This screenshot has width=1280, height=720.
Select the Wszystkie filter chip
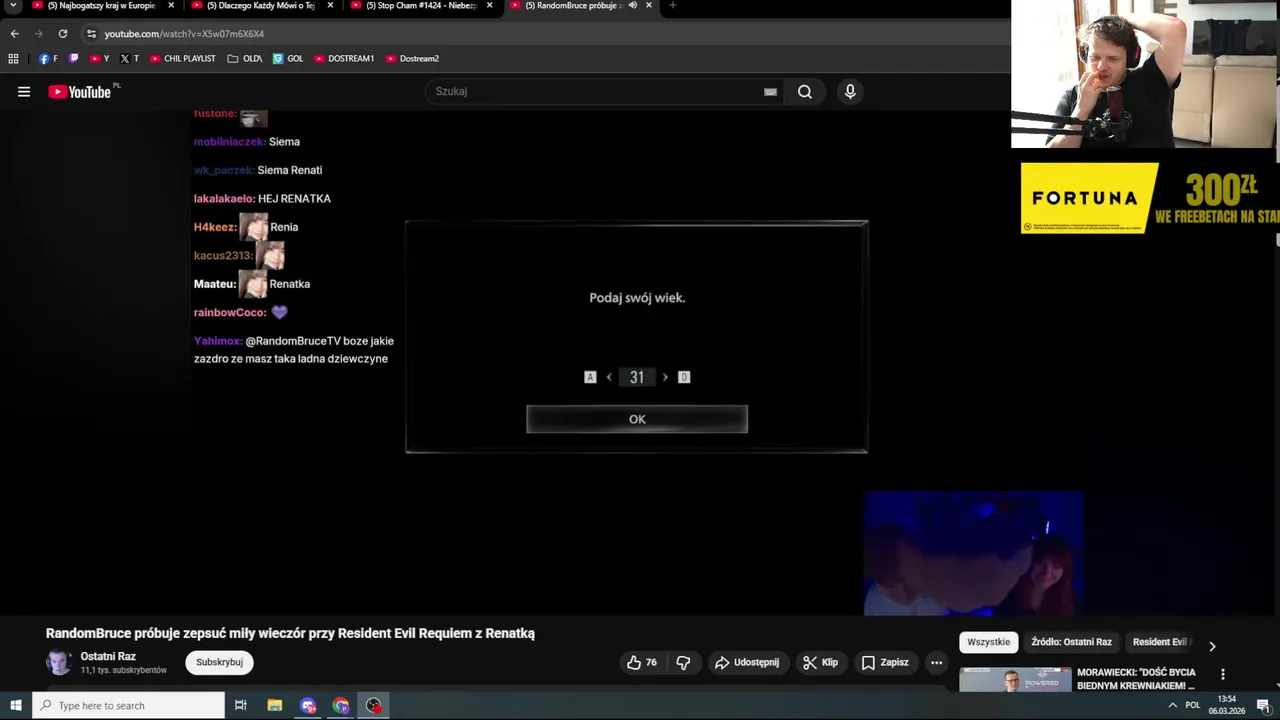point(988,642)
